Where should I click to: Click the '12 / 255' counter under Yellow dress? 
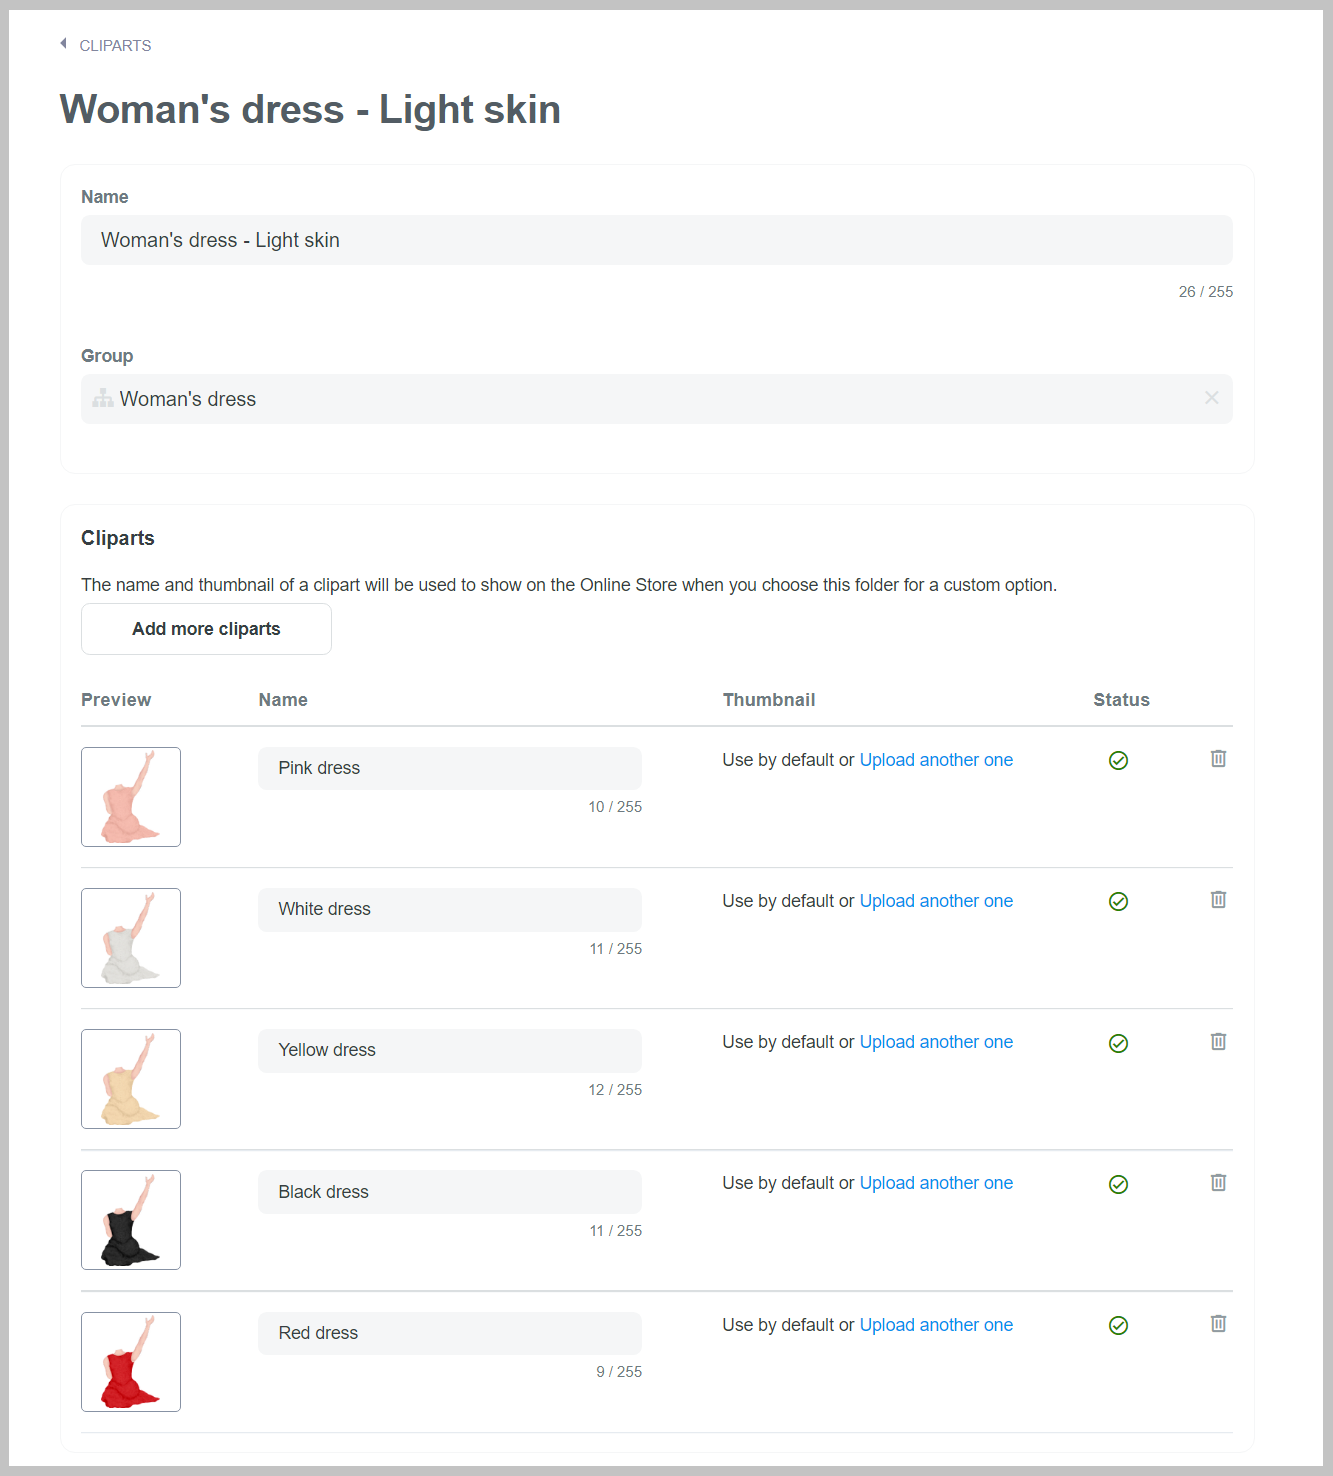point(615,1090)
